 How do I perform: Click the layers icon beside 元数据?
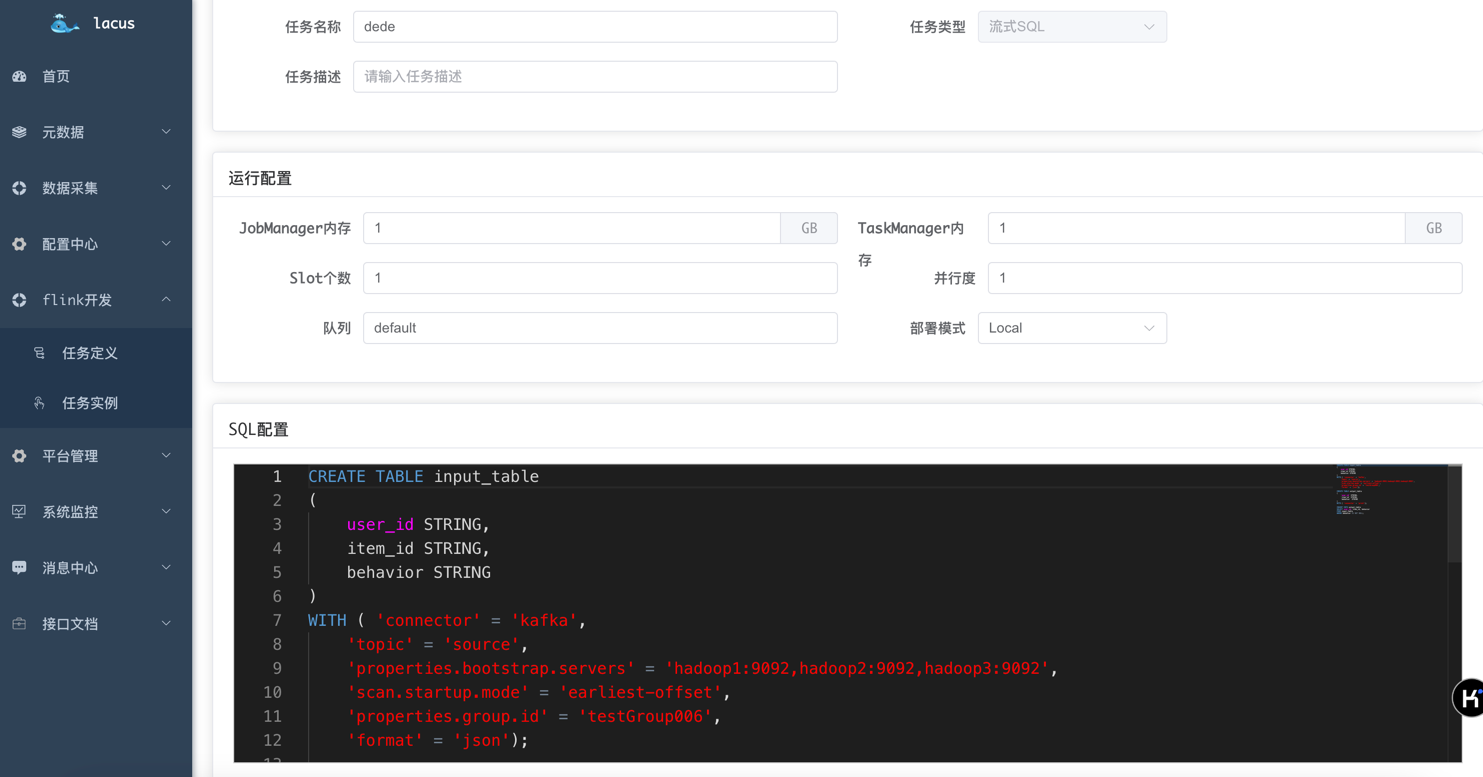(x=20, y=132)
